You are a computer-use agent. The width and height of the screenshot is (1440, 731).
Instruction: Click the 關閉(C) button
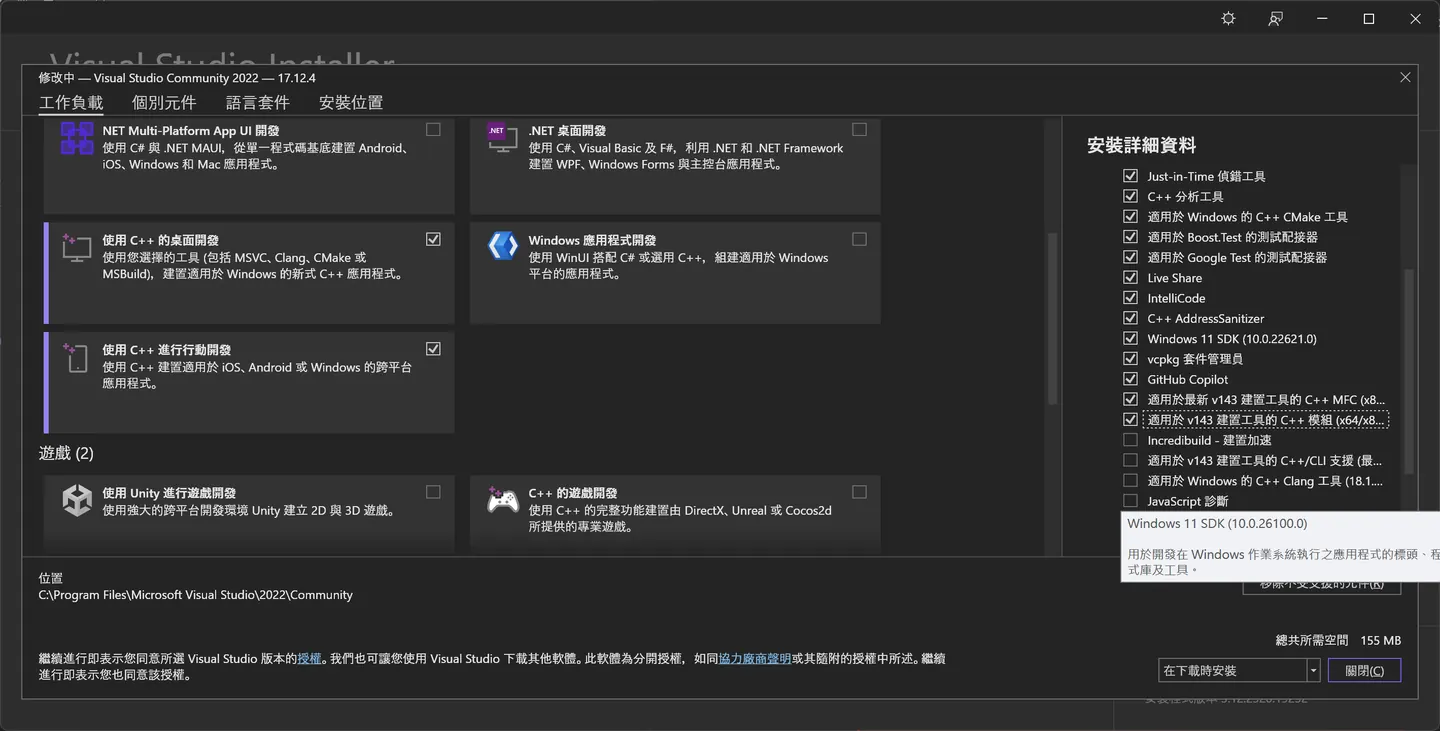click(1364, 670)
